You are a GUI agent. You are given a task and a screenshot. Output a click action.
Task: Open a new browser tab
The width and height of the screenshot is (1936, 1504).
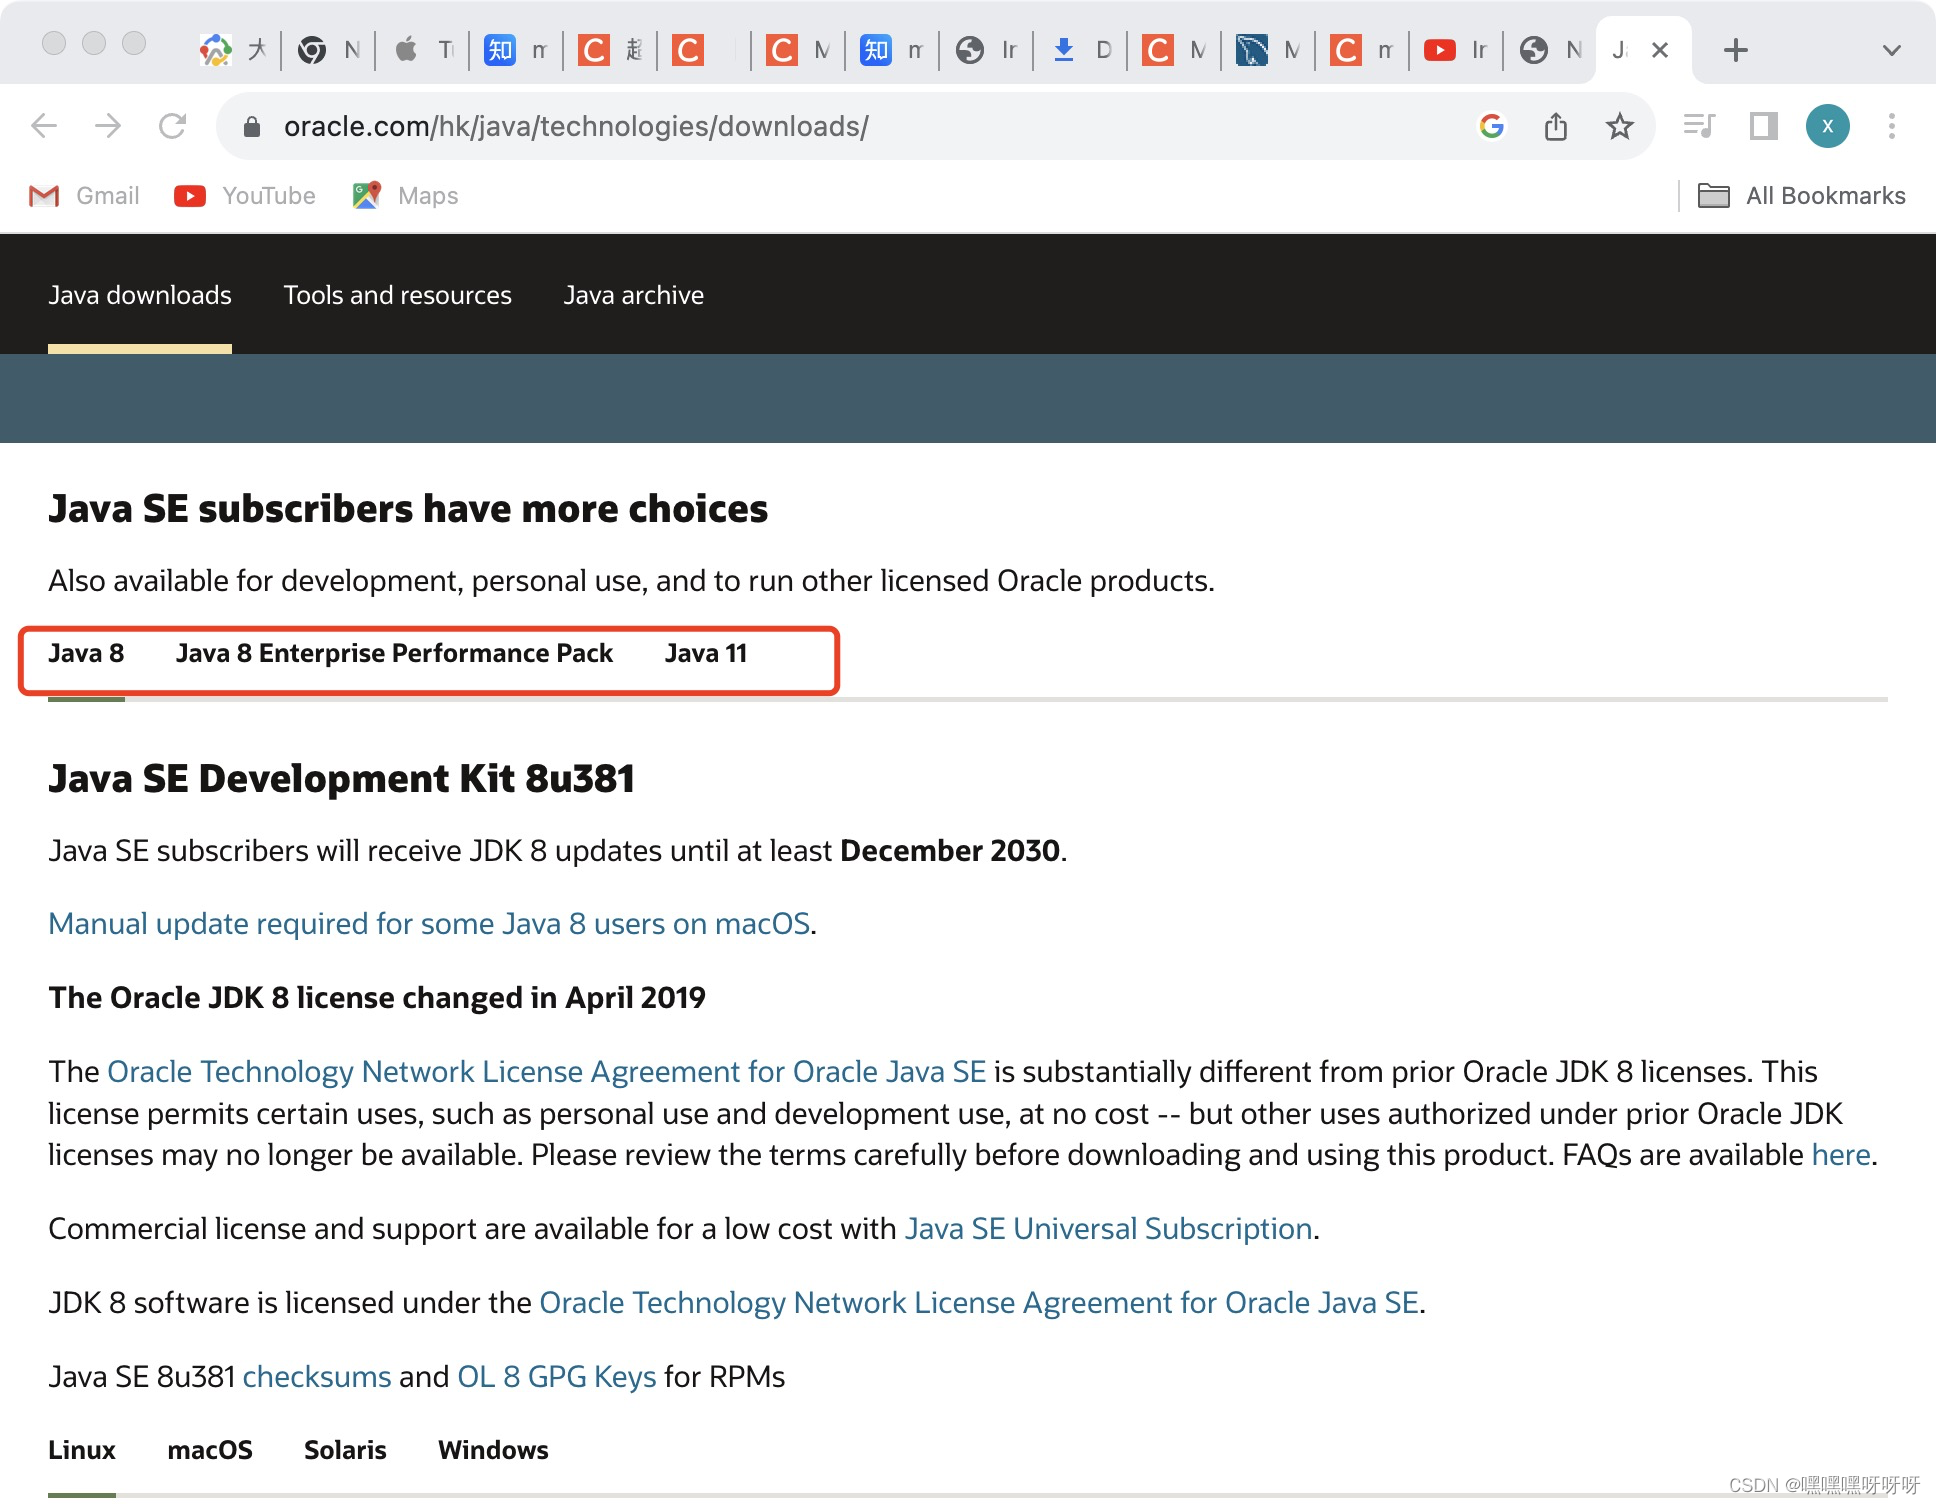click(1736, 50)
